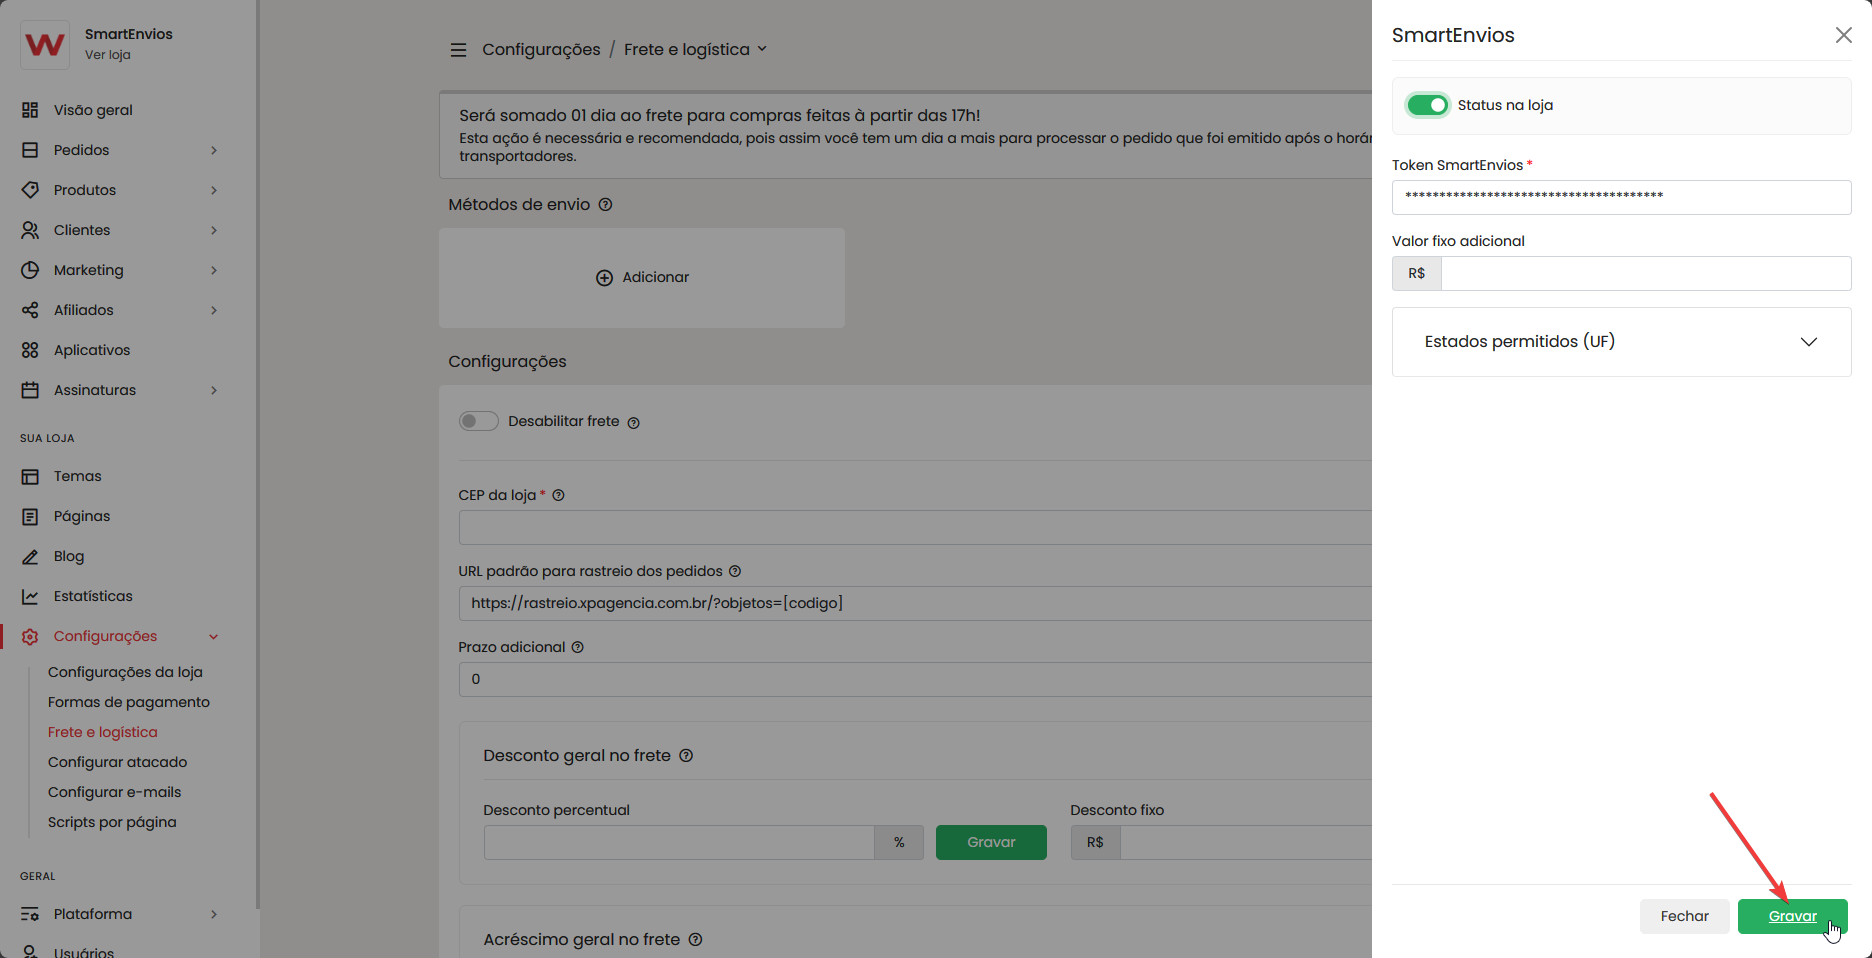This screenshot has width=1872, height=958.
Task: Close the SmartEnvios side panel
Action: tap(1843, 35)
